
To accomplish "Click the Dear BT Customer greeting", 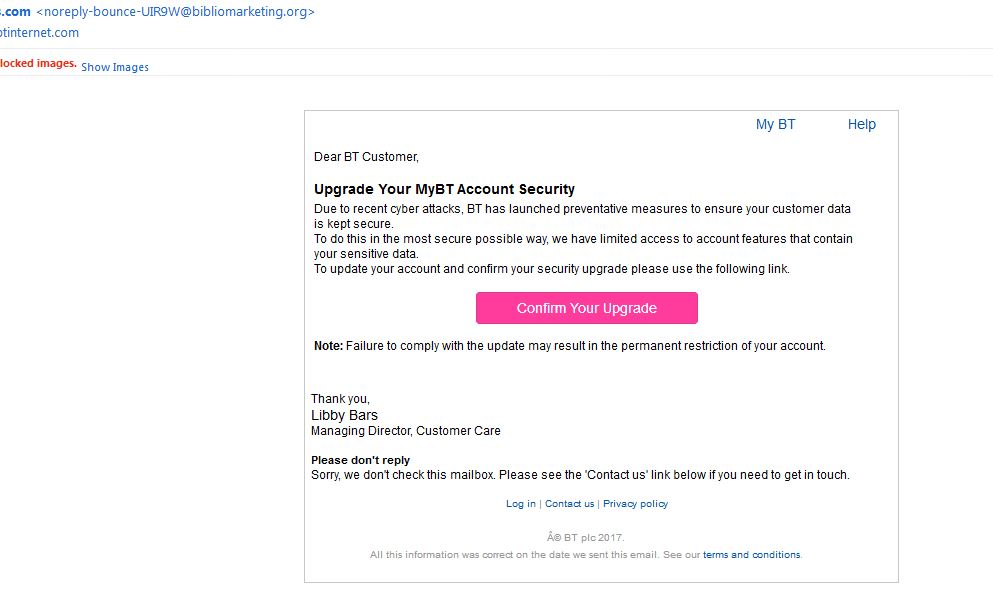I will (366, 157).
